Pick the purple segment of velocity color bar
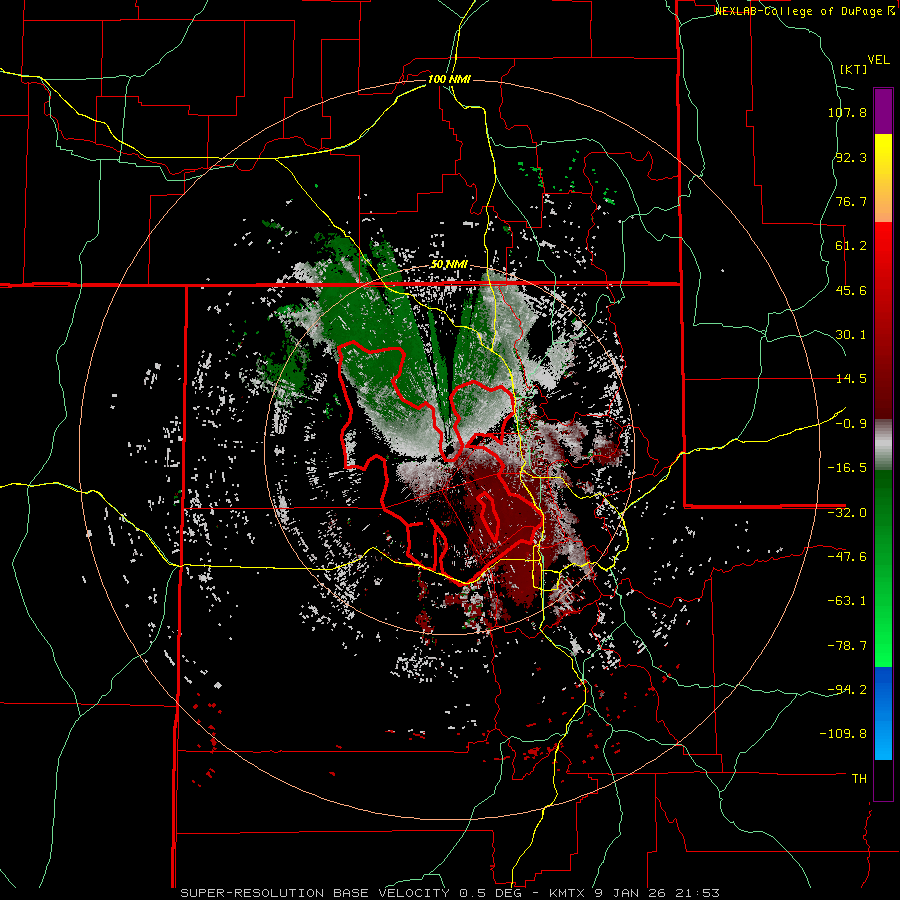This screenshot has width=900, height=900. 883,111
